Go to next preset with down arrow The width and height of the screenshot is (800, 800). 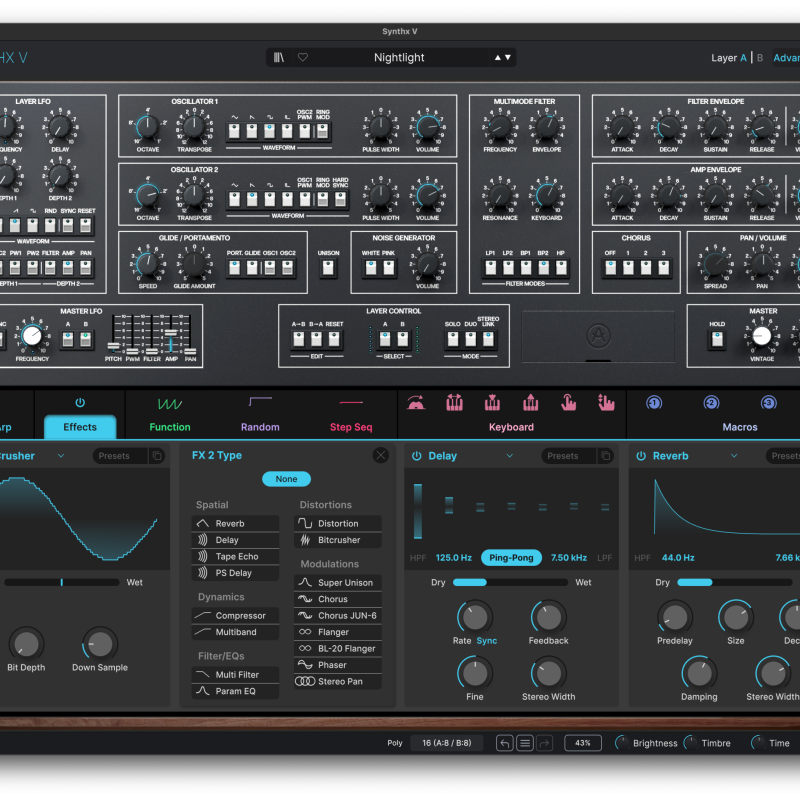tap(508, 58)
